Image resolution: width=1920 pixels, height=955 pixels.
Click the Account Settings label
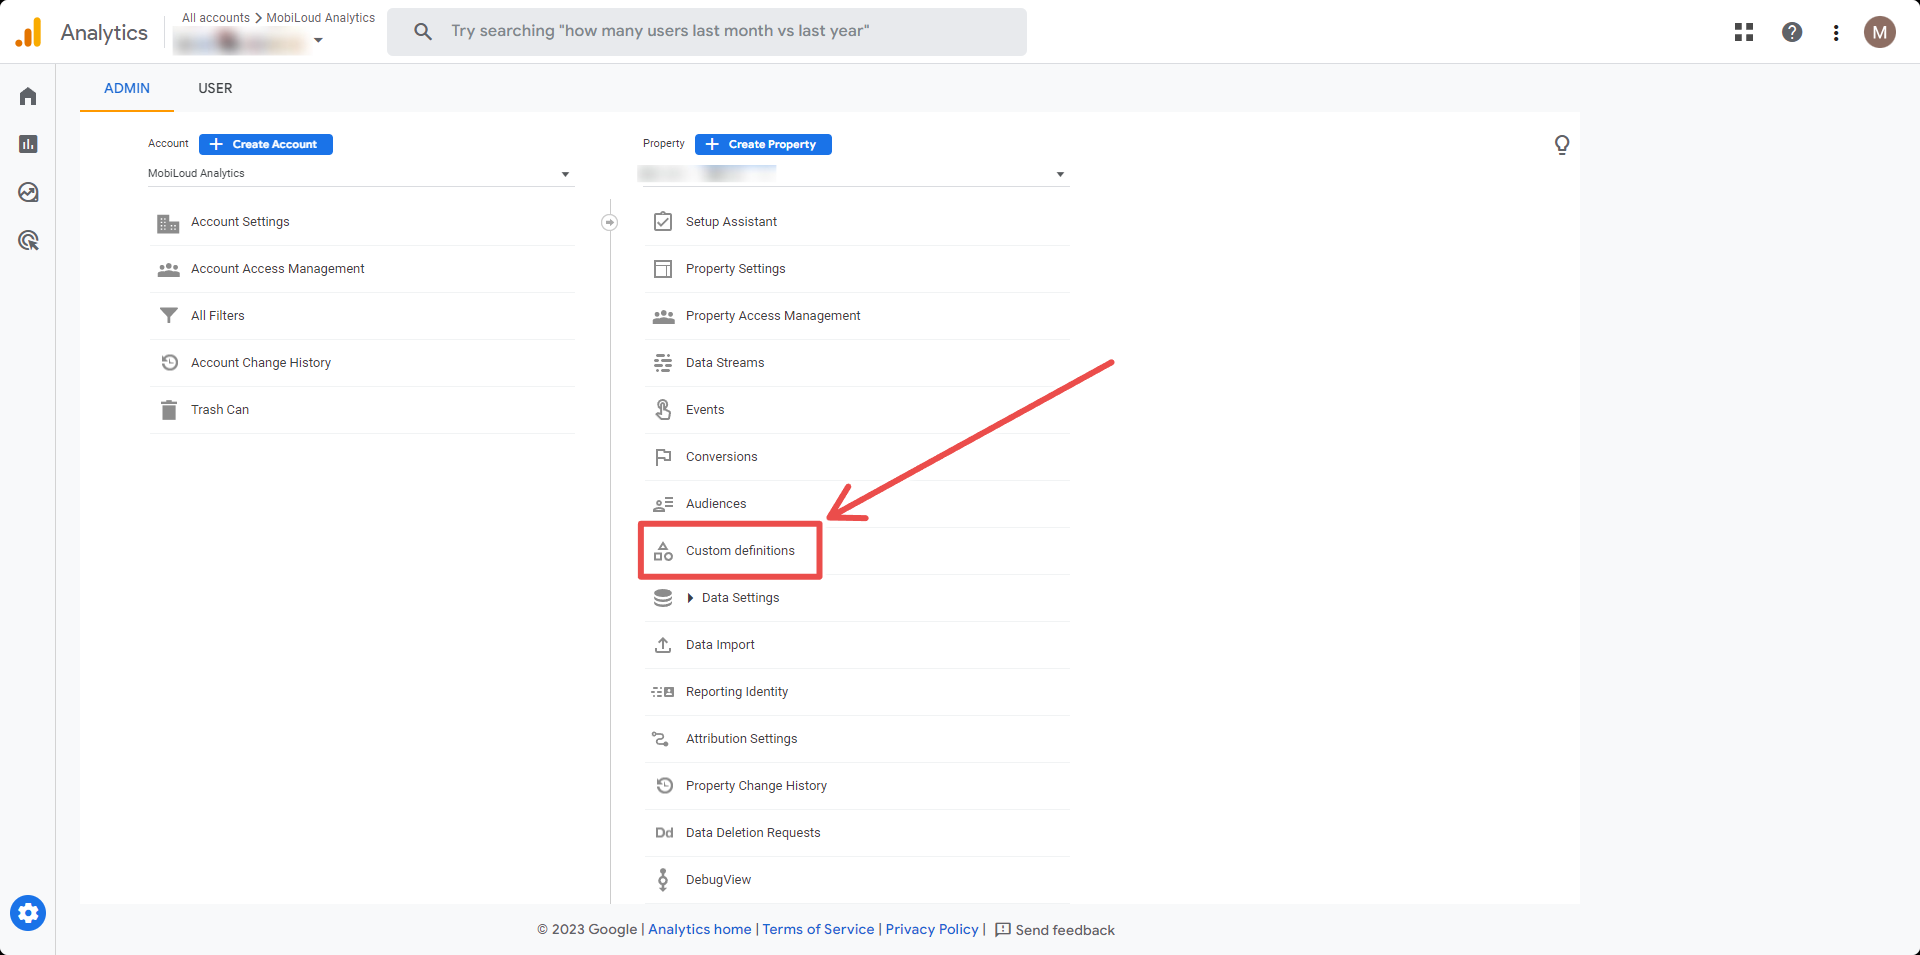240,222
